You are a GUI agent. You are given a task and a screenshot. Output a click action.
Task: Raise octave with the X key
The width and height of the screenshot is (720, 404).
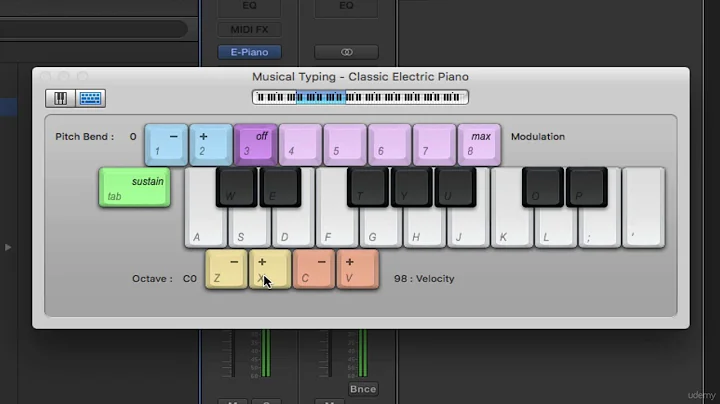[x=270, y=269]
